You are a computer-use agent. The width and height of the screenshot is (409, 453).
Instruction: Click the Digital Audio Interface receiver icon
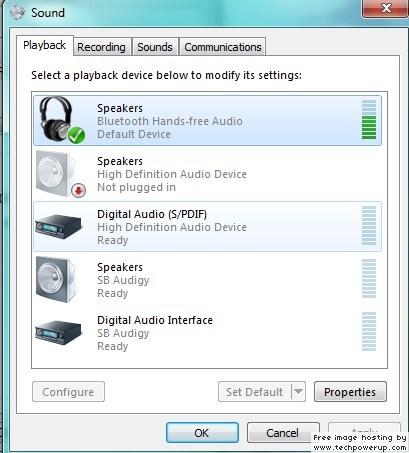click(x=58, y=332)
